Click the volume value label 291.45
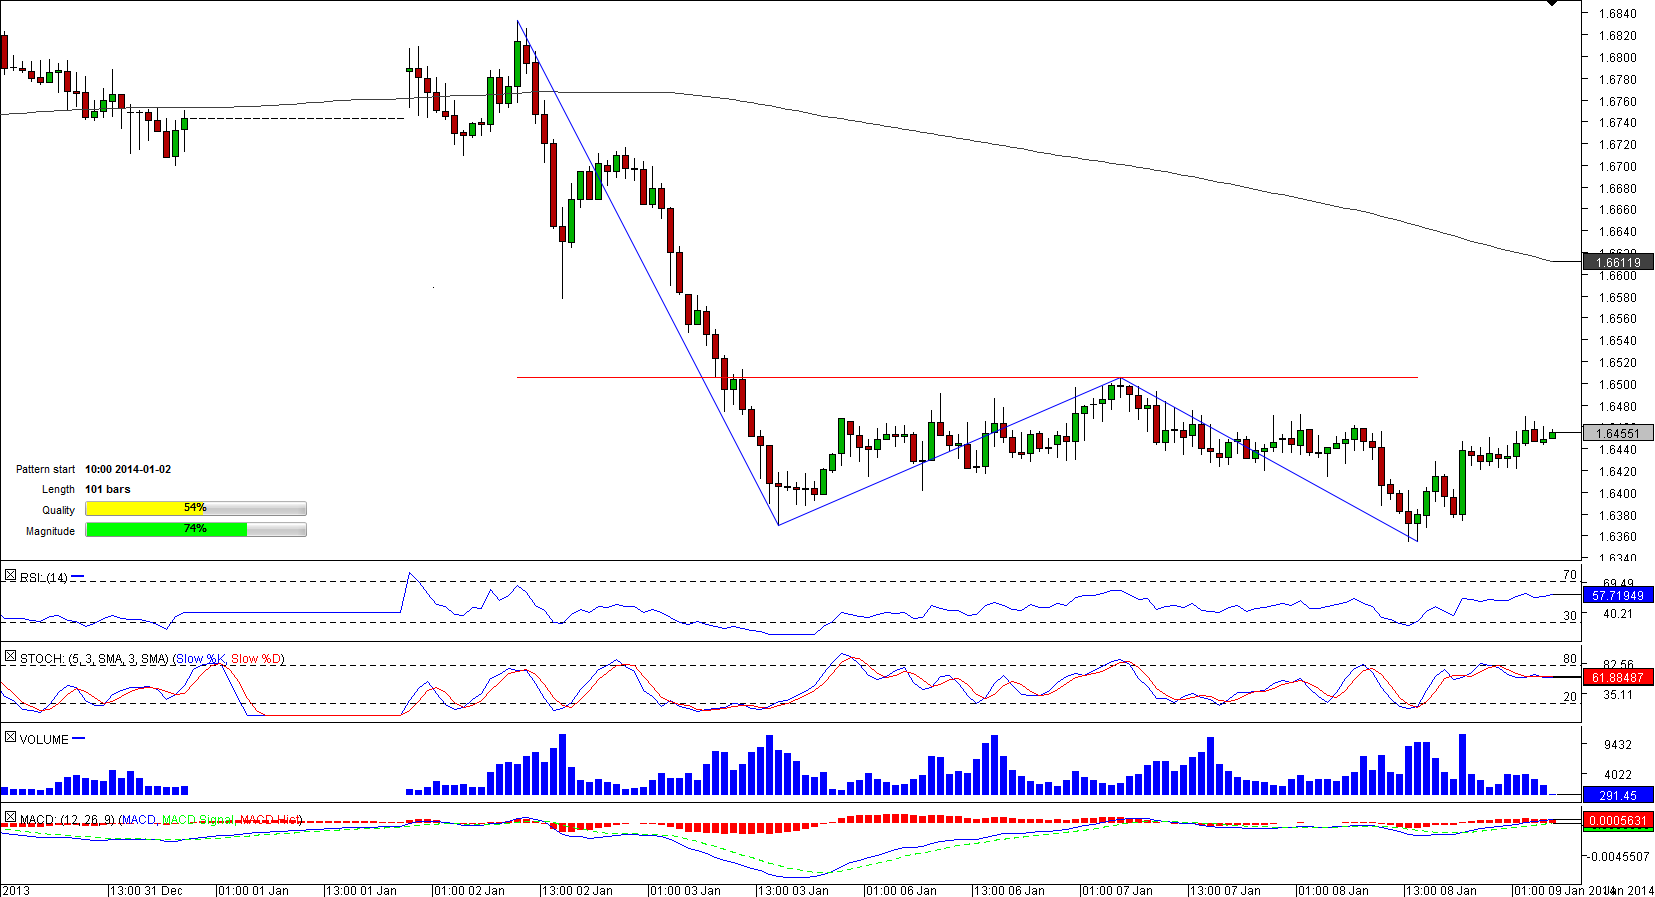 pyautogui.click(x=1617, y=796)
